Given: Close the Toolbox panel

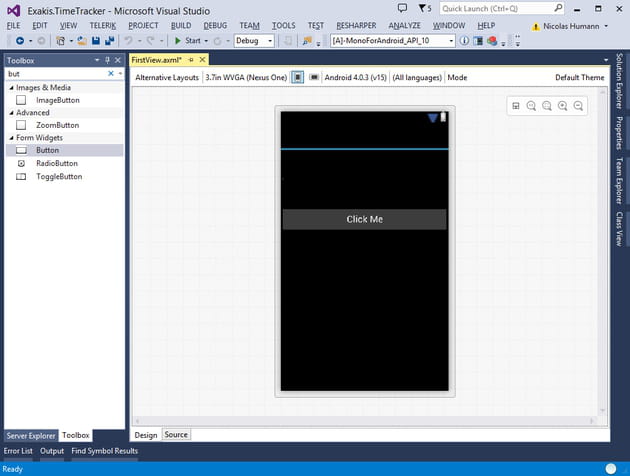Looking at the screenshot, I should (x=118, y=60).
